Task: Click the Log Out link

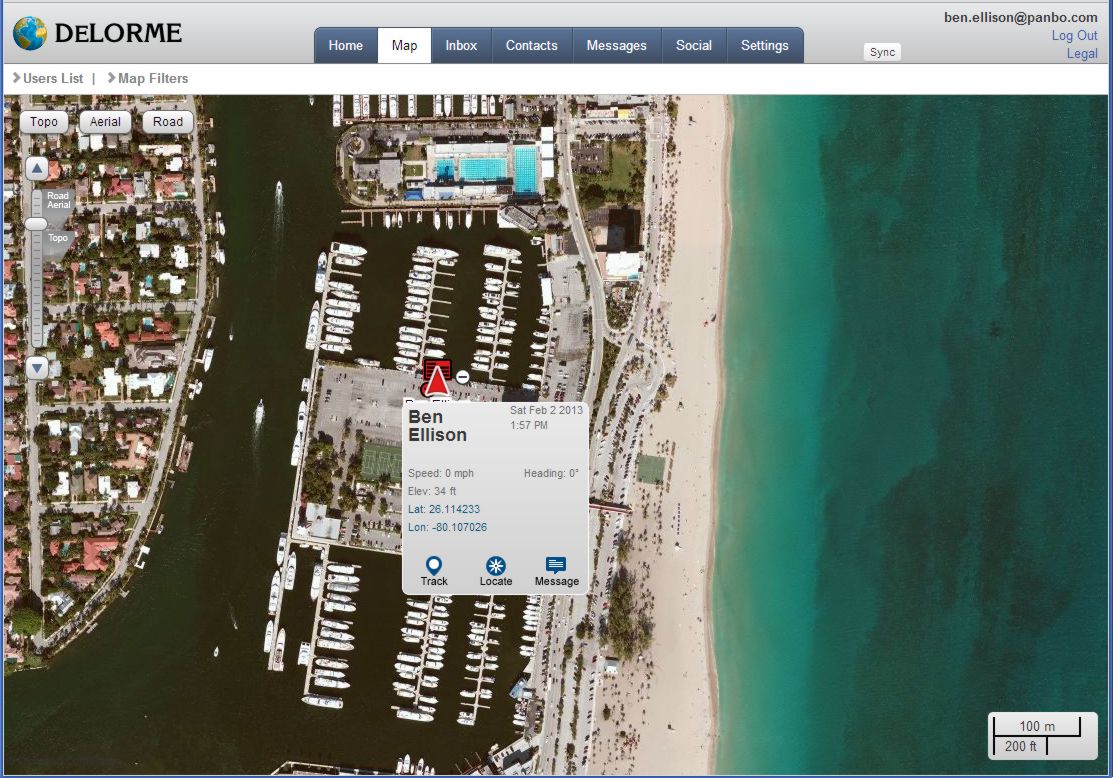Action: 1075,35
